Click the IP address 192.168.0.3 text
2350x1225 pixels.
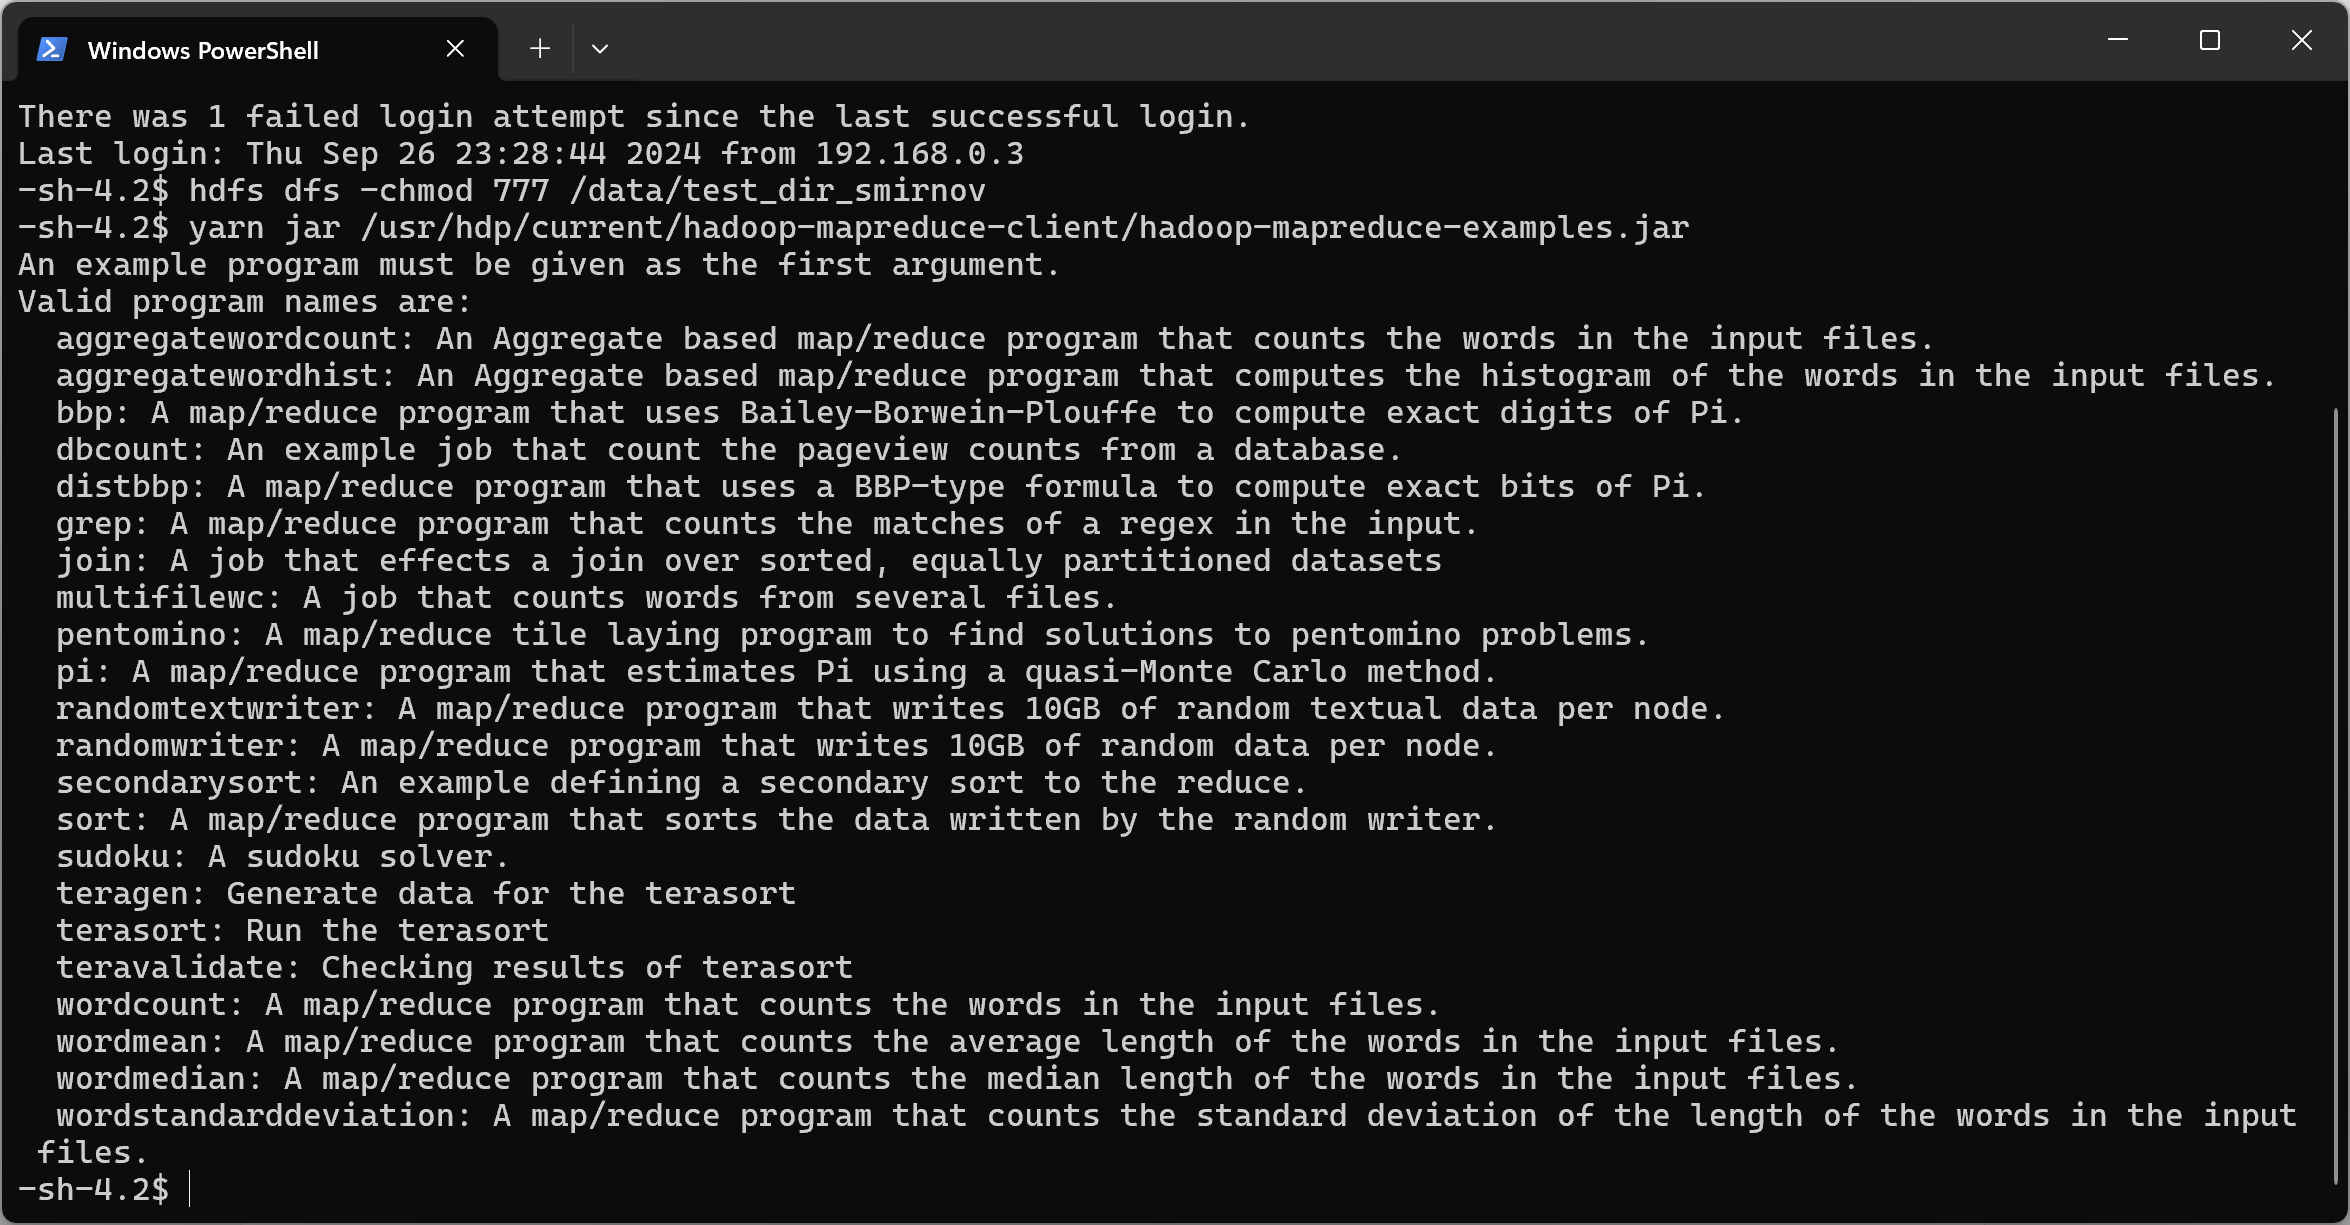coord(919,154)
